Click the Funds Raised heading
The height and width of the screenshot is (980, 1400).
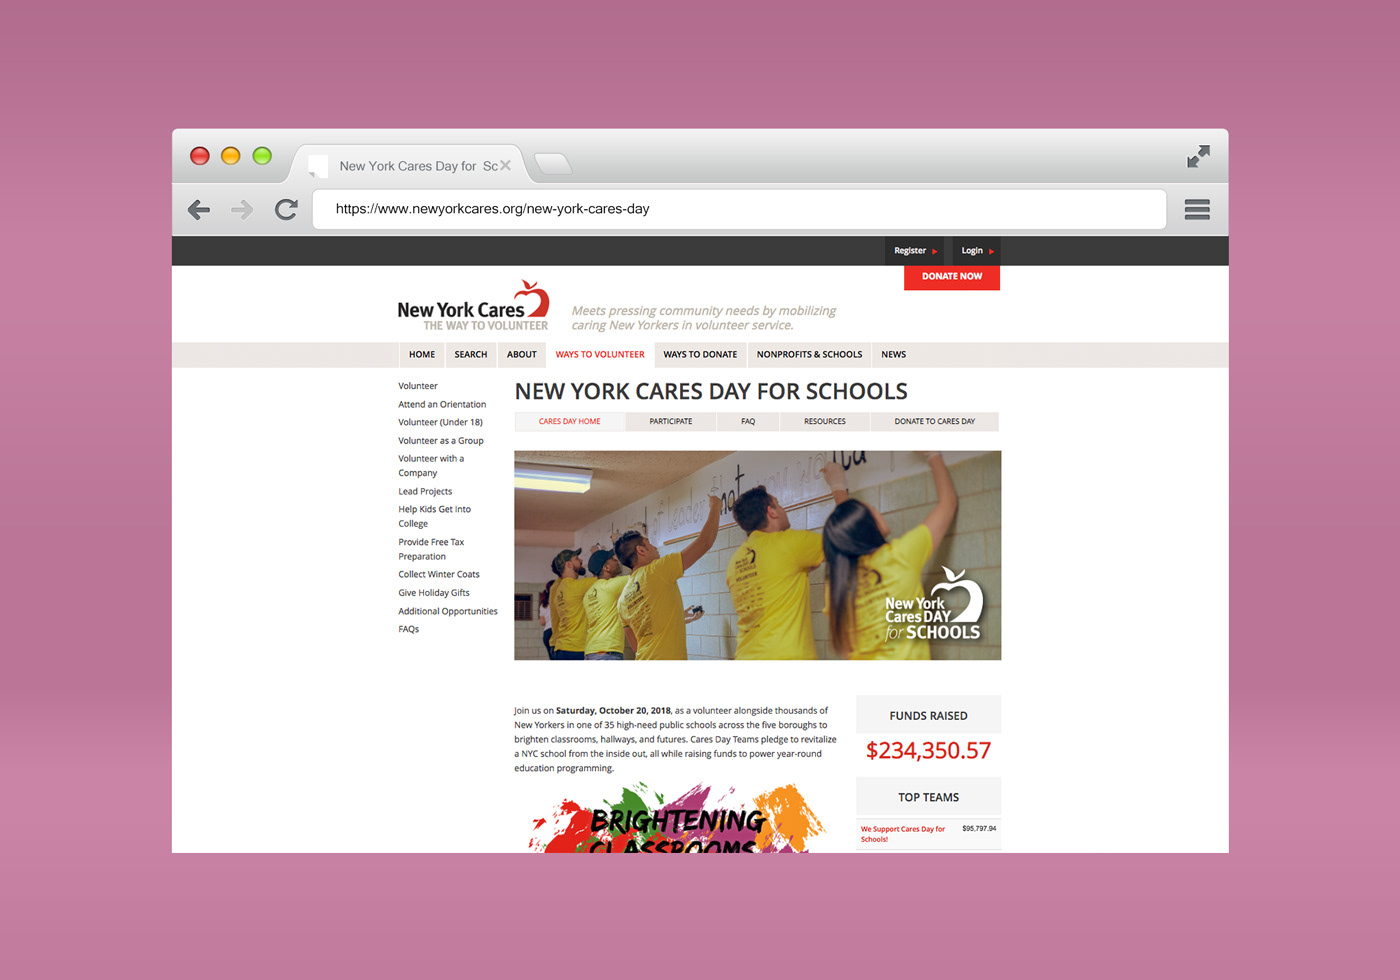[x=928, y=716]
